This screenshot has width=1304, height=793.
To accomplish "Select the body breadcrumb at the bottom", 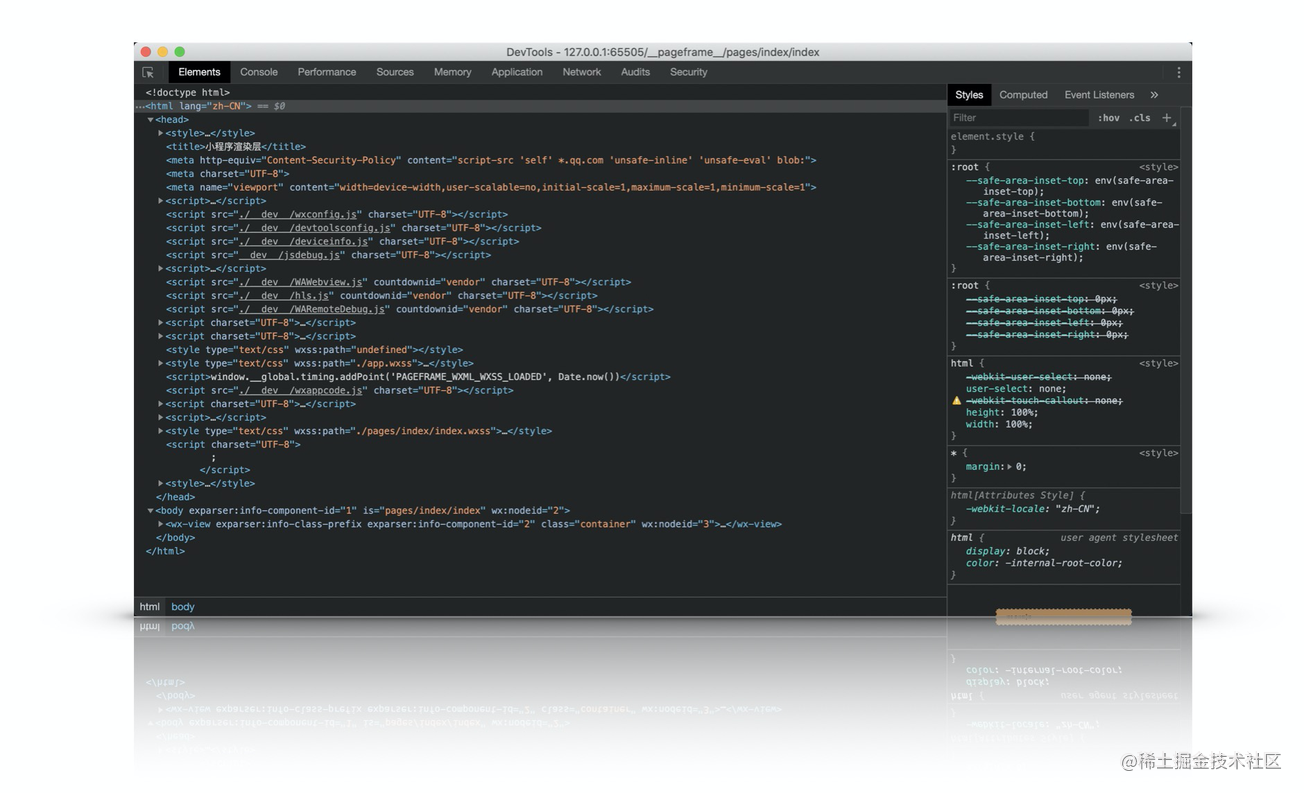I will point(183,607).
